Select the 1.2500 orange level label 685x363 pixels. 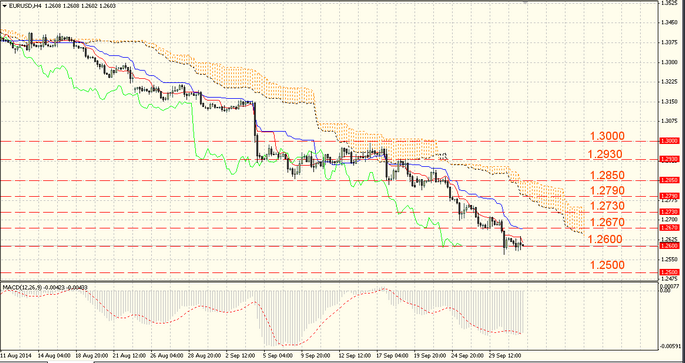coord(607,266)
